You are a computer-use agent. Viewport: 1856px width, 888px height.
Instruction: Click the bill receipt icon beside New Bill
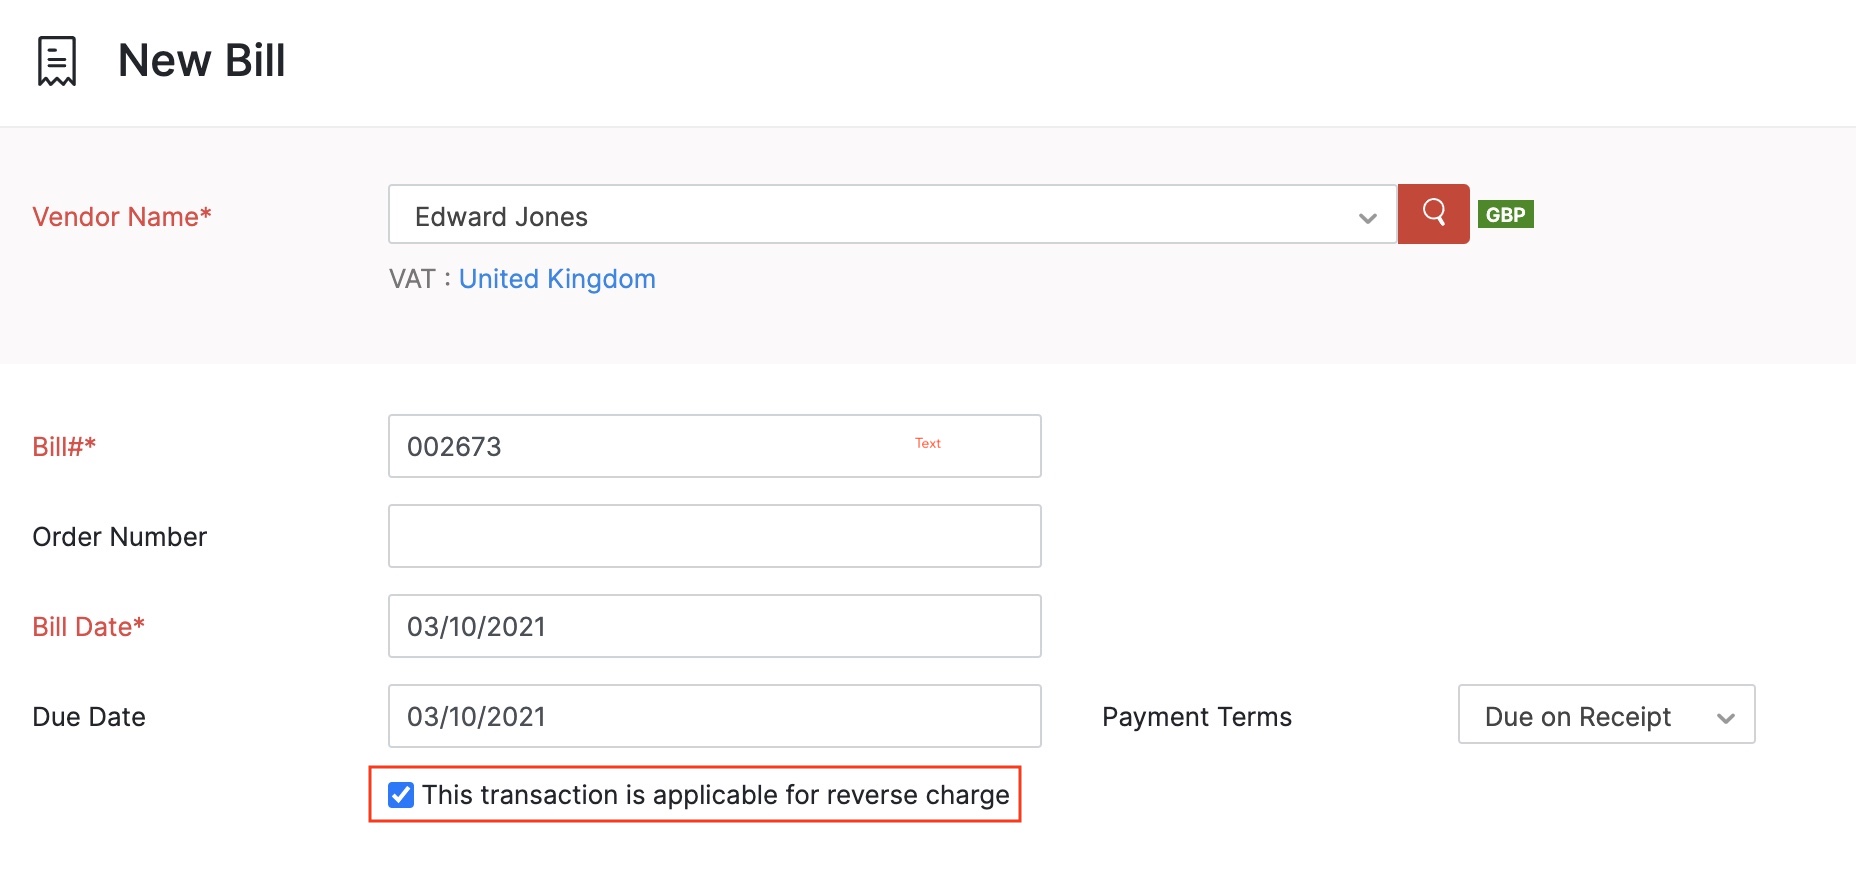(x=55, y=60)
